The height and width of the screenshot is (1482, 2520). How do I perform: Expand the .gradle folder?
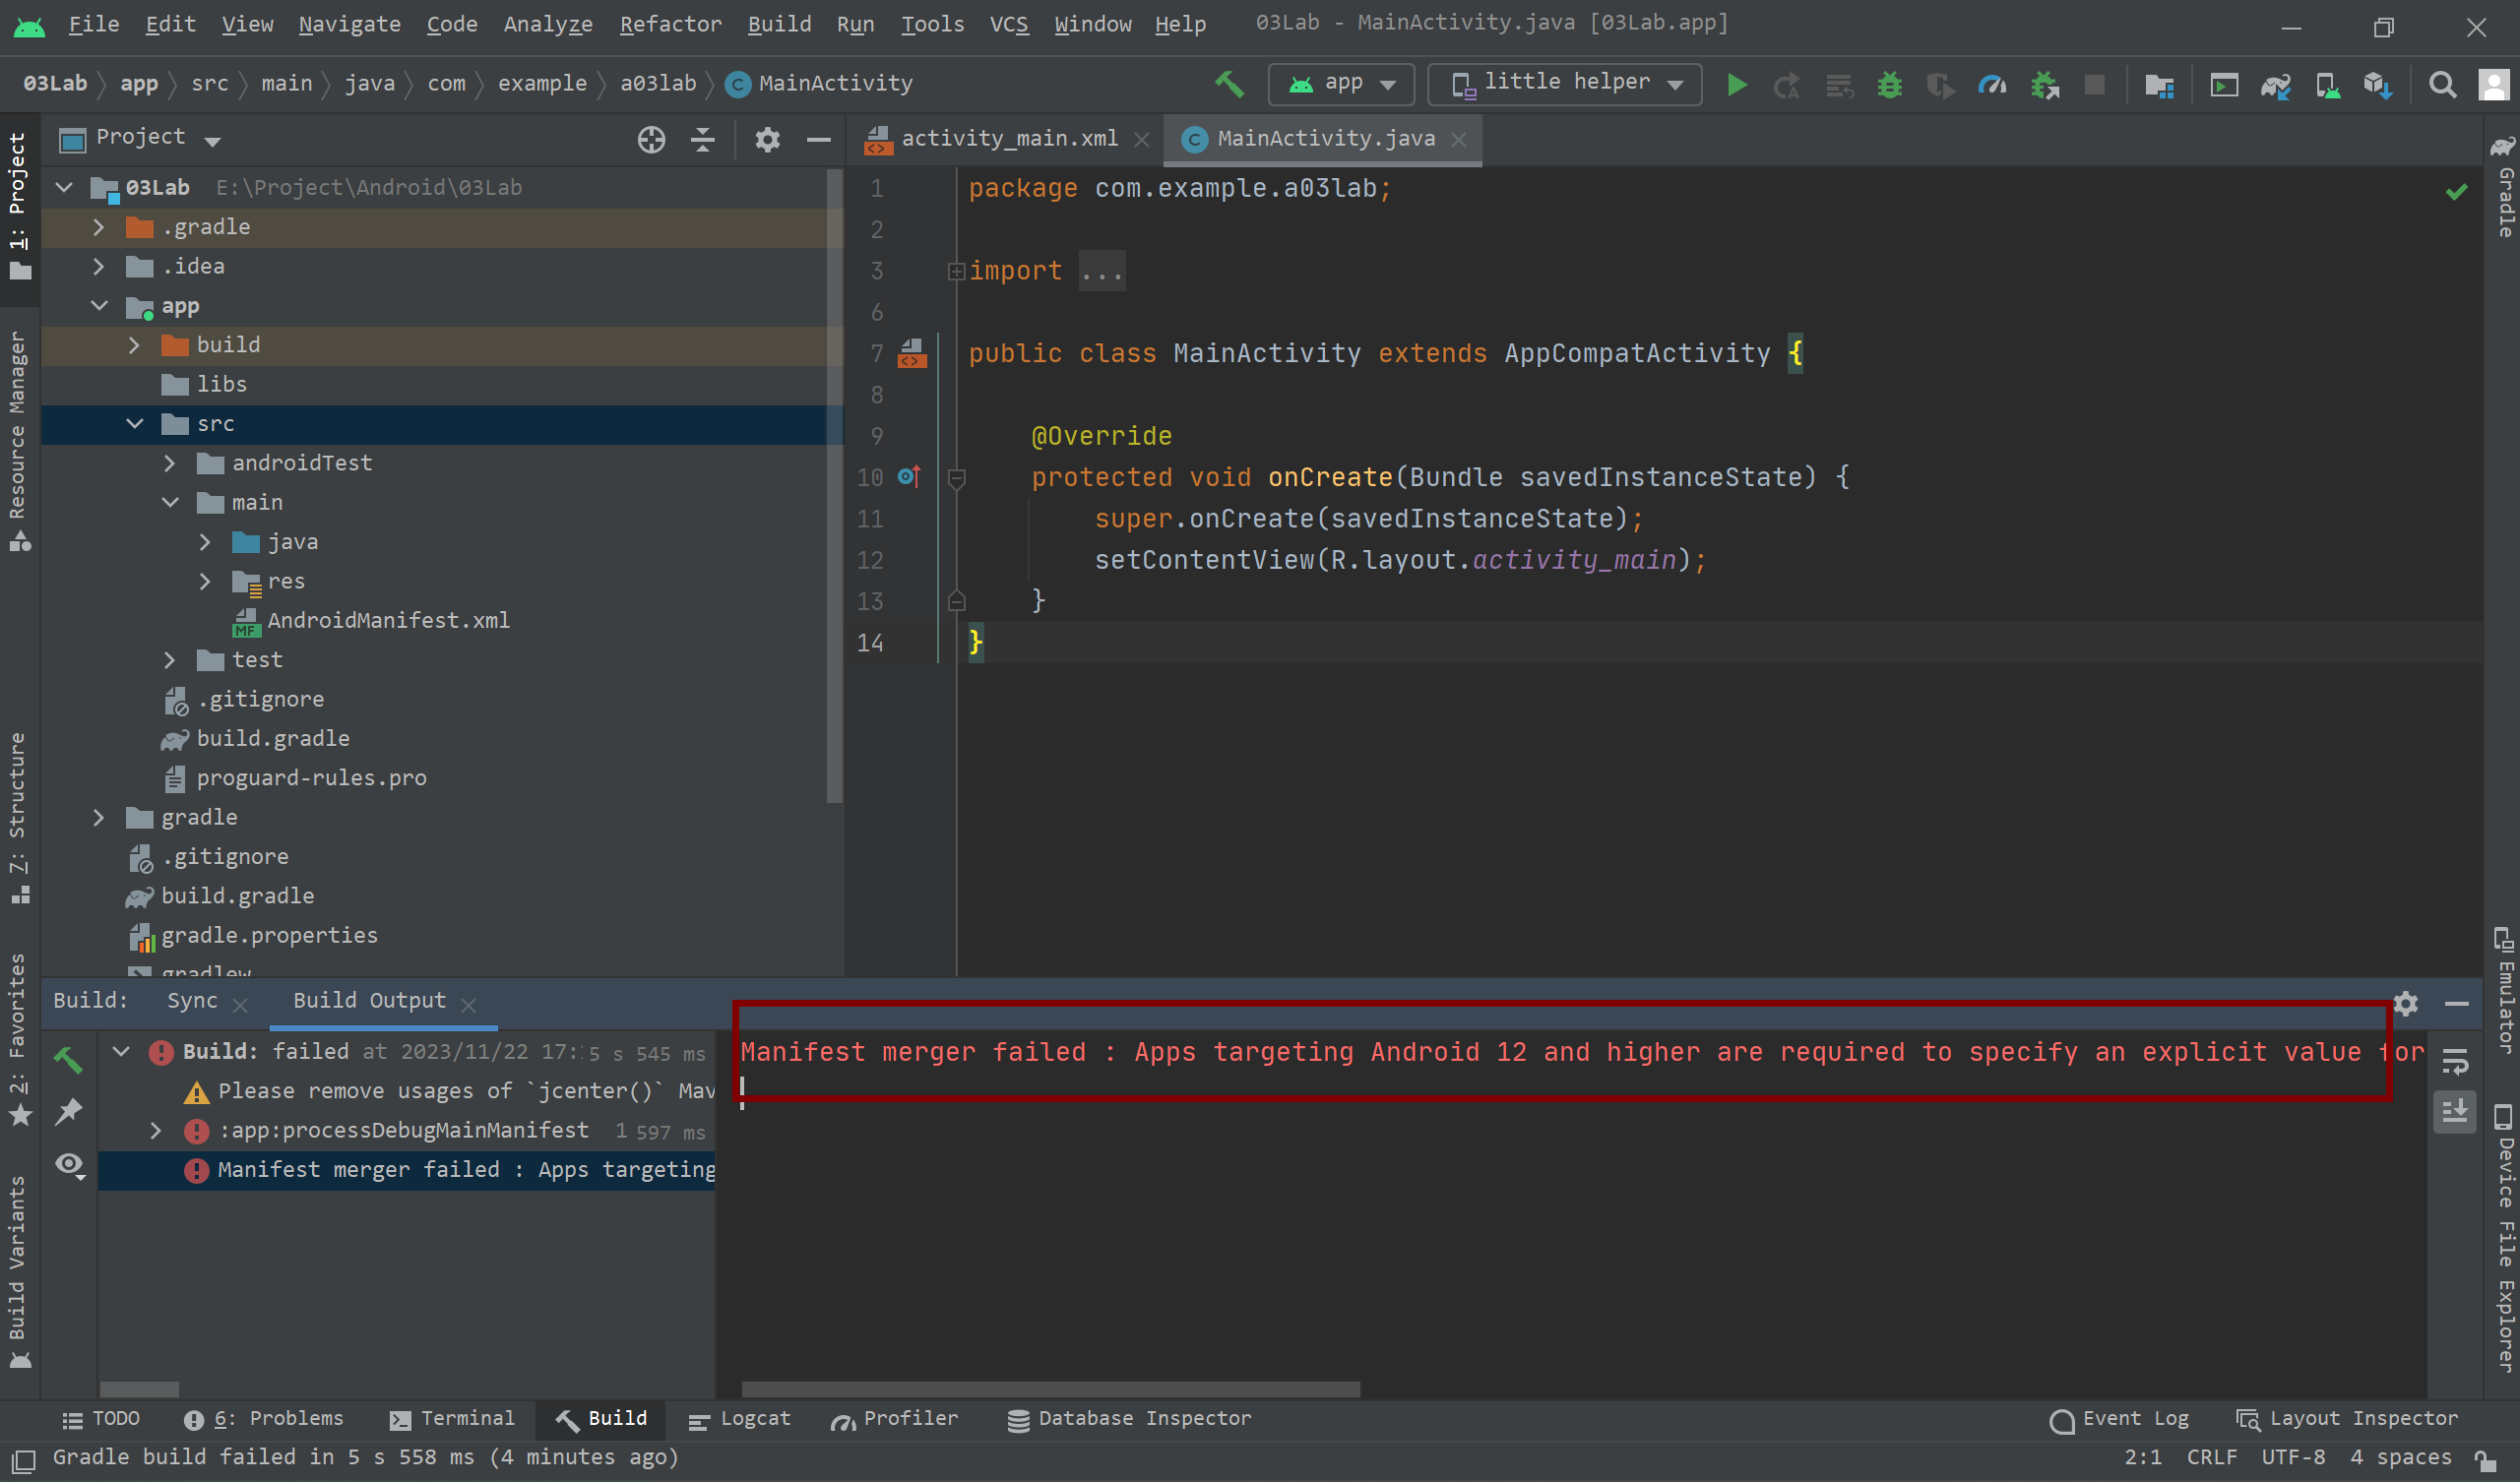coord(98,228)
